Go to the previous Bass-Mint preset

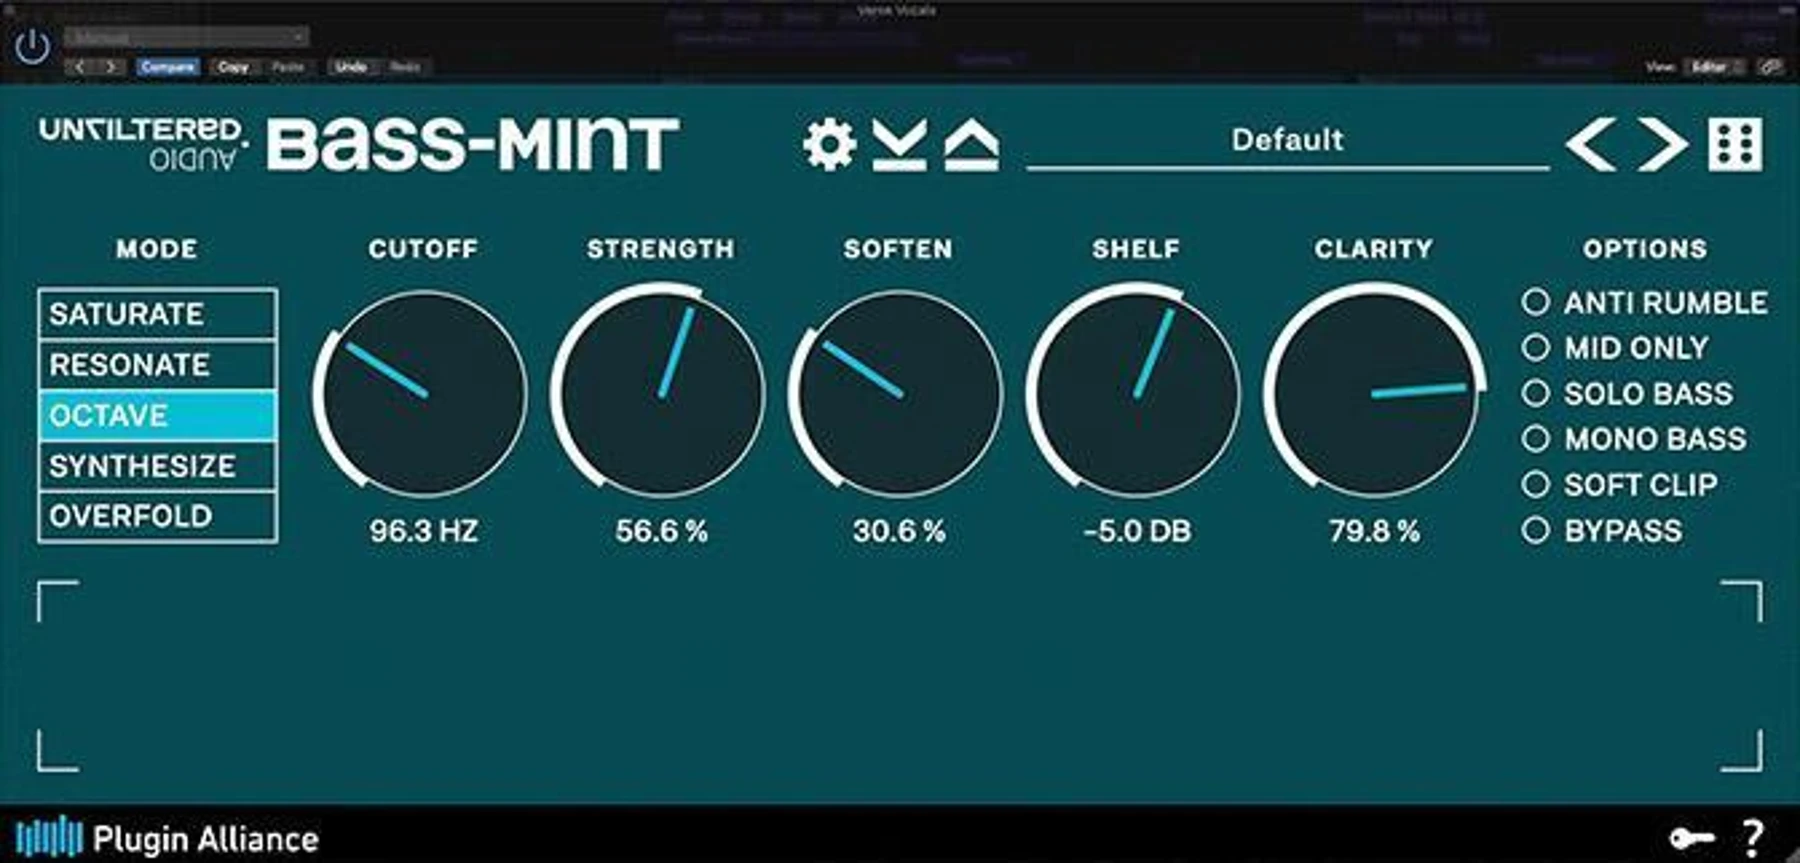point(1591,145)
